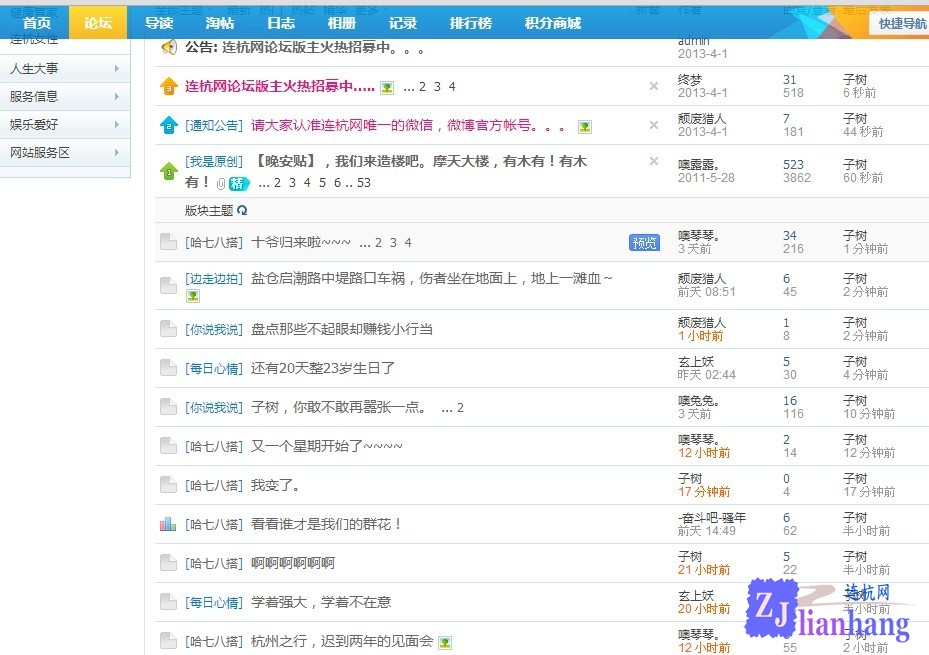Open the 快捷导航 quick navigation dropdown
The height and width of the screenshot is (655, 929).
coord(901,24)
